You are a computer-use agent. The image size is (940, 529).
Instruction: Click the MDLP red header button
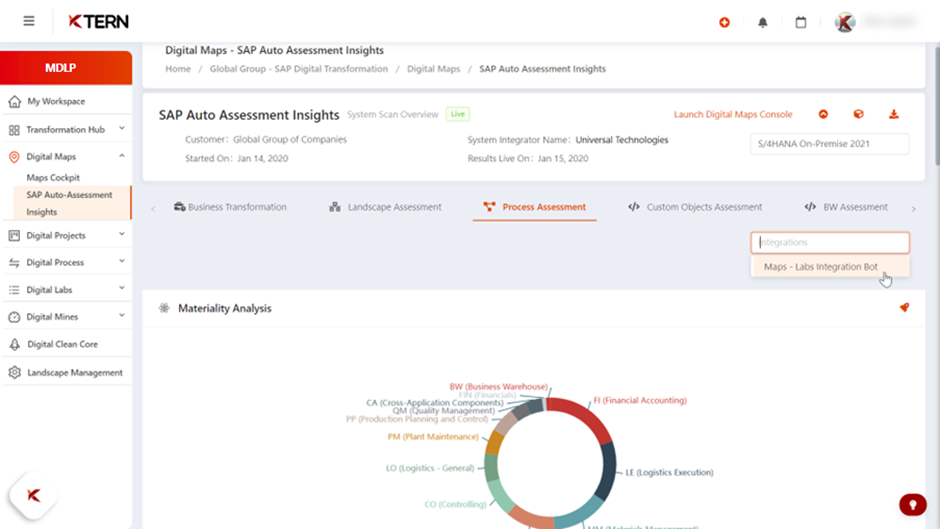[66, 68]
